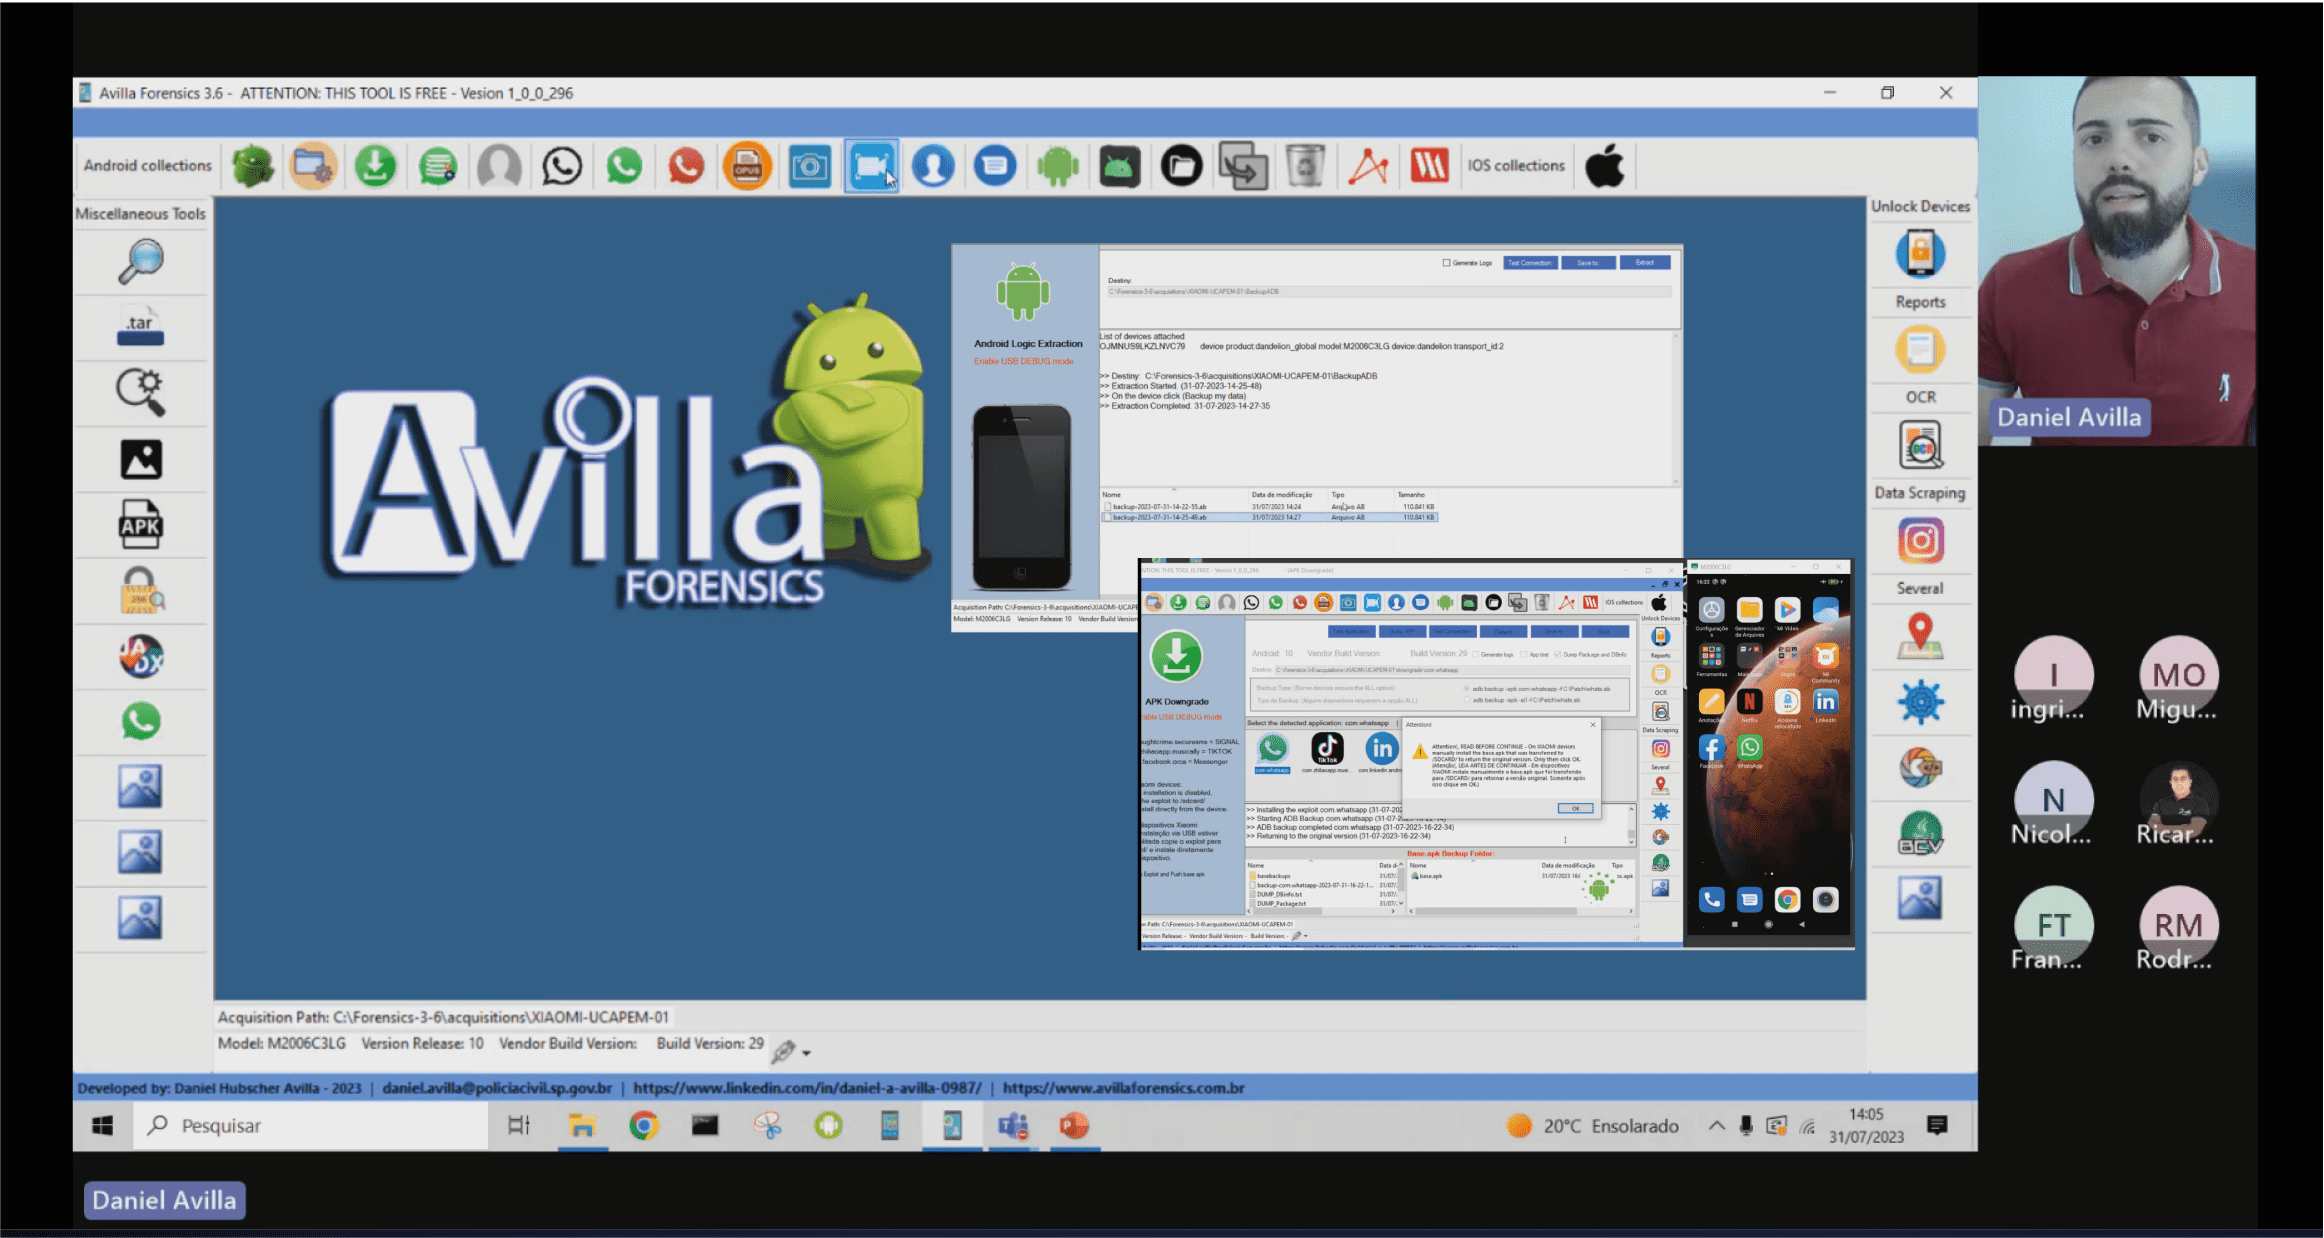Select the FT Fran... participant avatar
This screenshot has width=2324, height=1238.
click(2053, 926)
